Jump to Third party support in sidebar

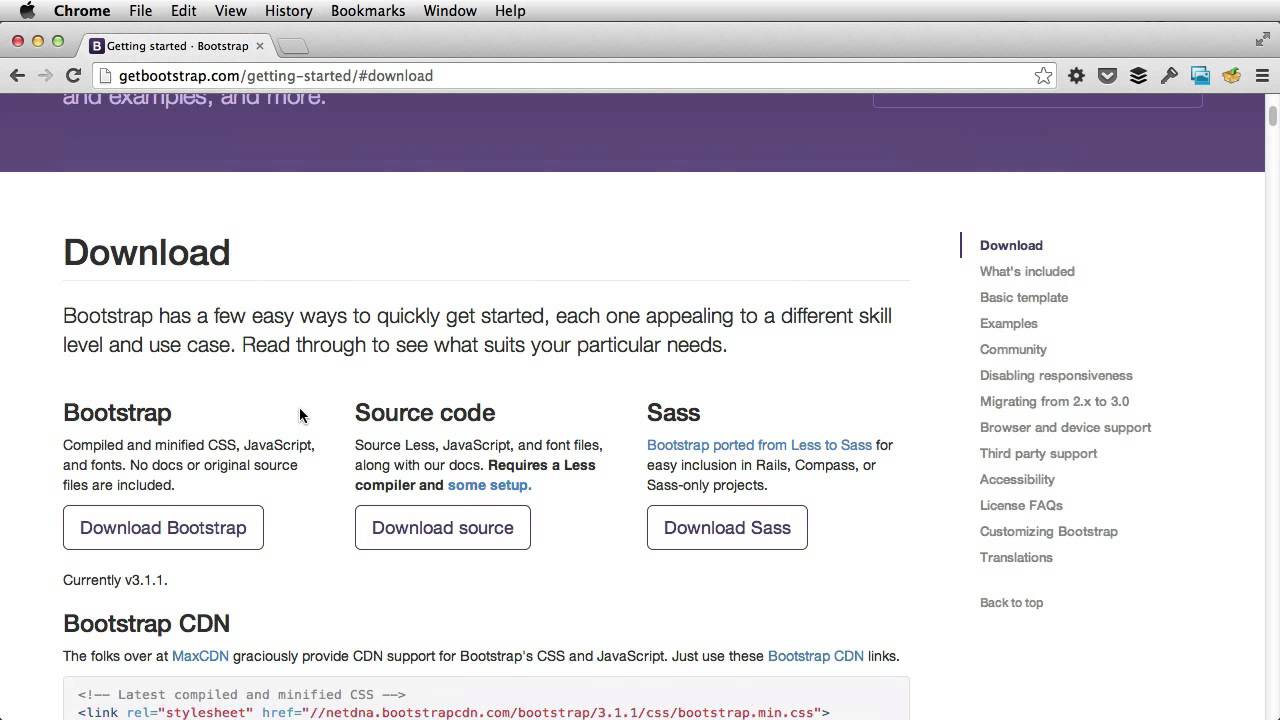point(1038,453)
